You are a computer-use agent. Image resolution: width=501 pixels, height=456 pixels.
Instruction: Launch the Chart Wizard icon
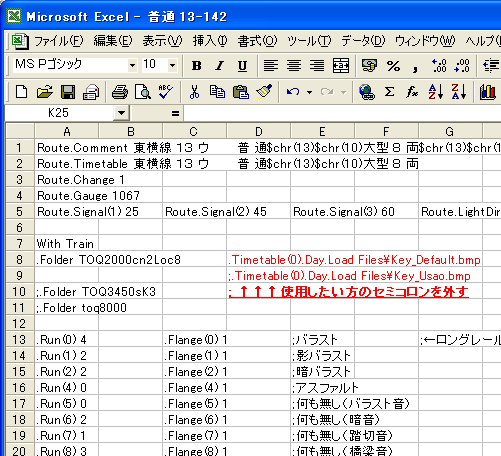[x=487, y=92]
